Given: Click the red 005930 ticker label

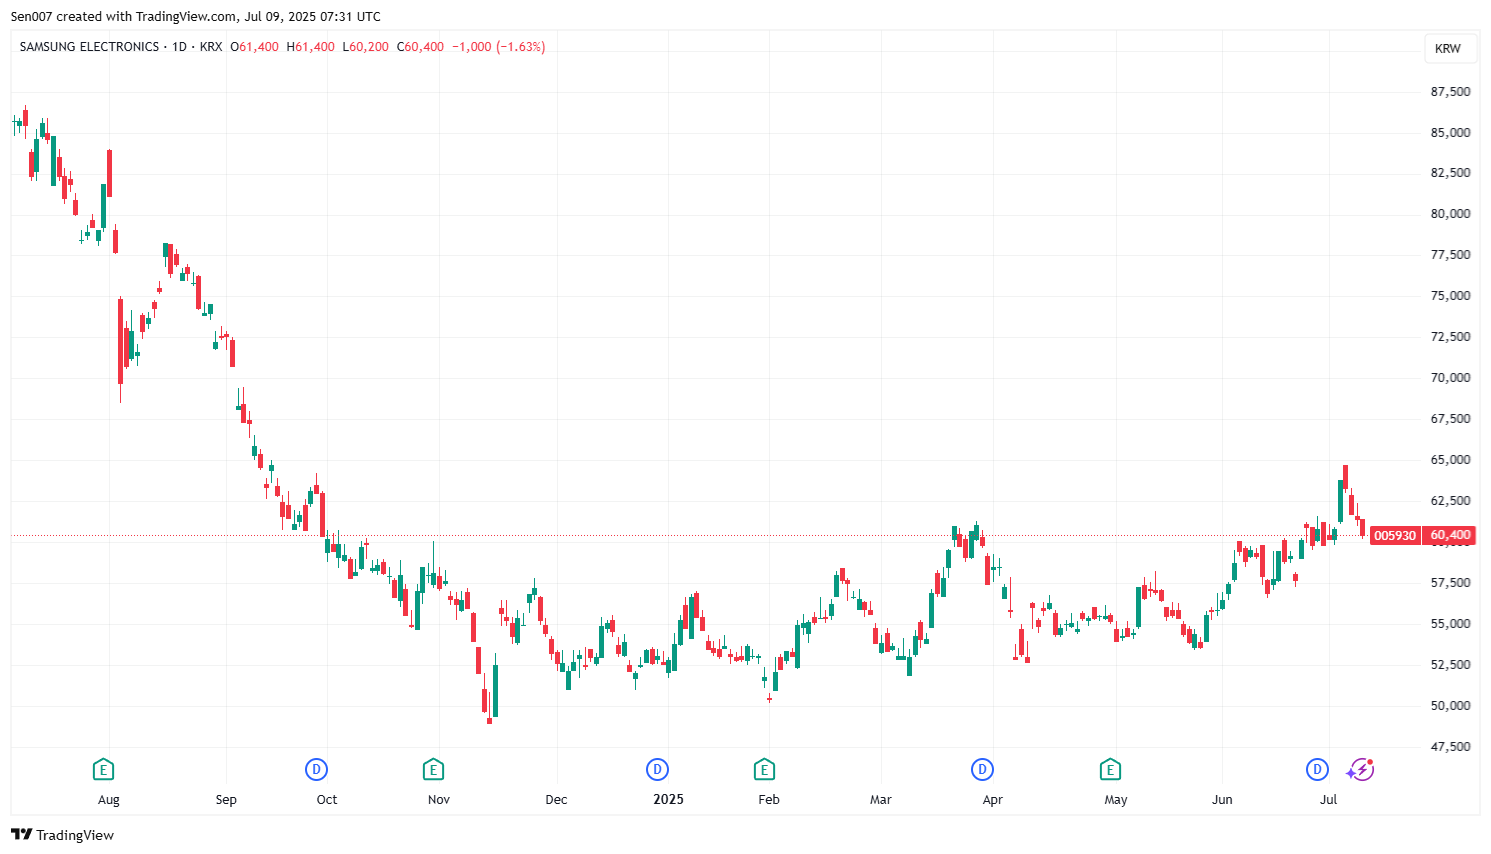Looking at the screenshot, I should (1395, 535).
